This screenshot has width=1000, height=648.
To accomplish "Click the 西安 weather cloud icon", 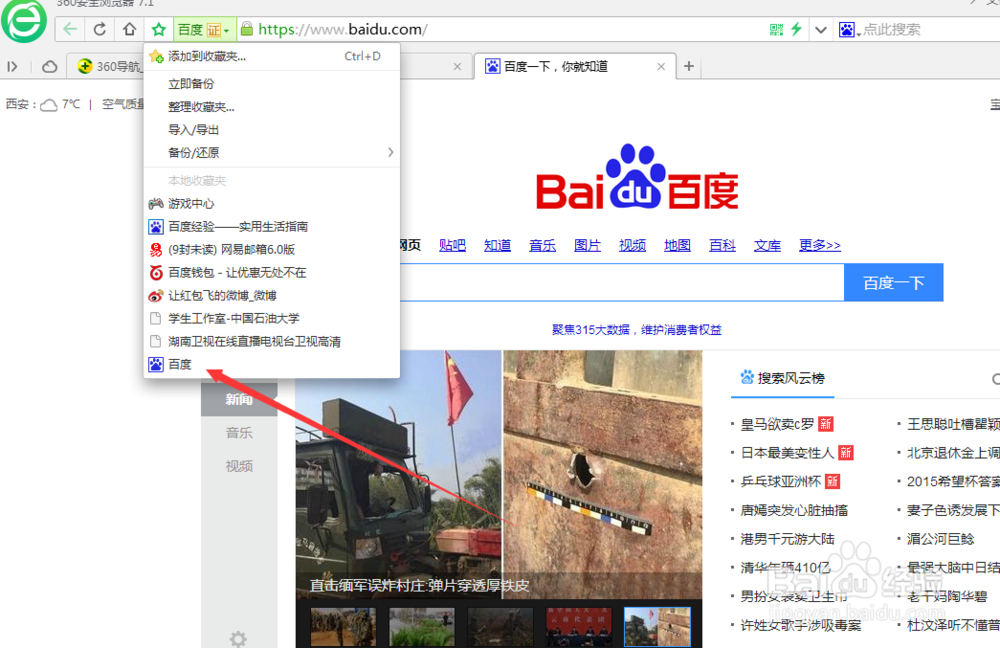I will [49, 105].
